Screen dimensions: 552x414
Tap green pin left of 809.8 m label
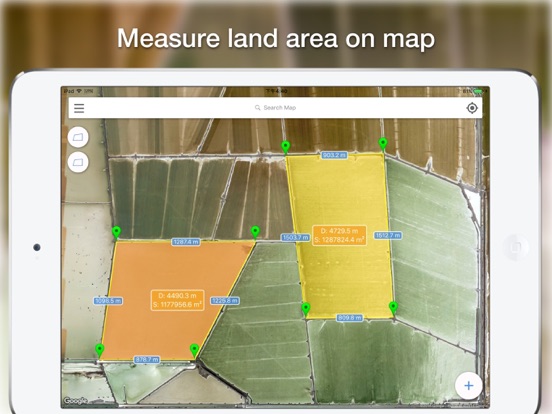pyautogui.click(x=306, y=309)
